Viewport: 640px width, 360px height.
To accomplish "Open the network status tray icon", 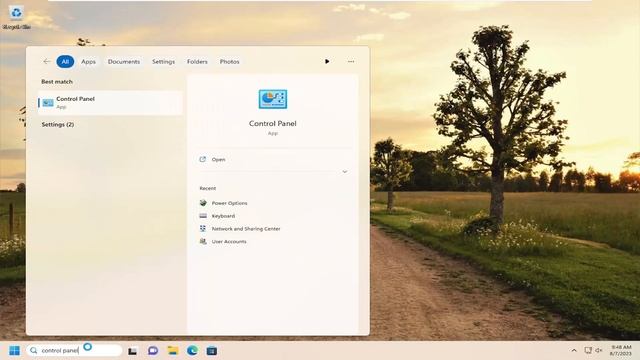I will click(x=588, y=350).
